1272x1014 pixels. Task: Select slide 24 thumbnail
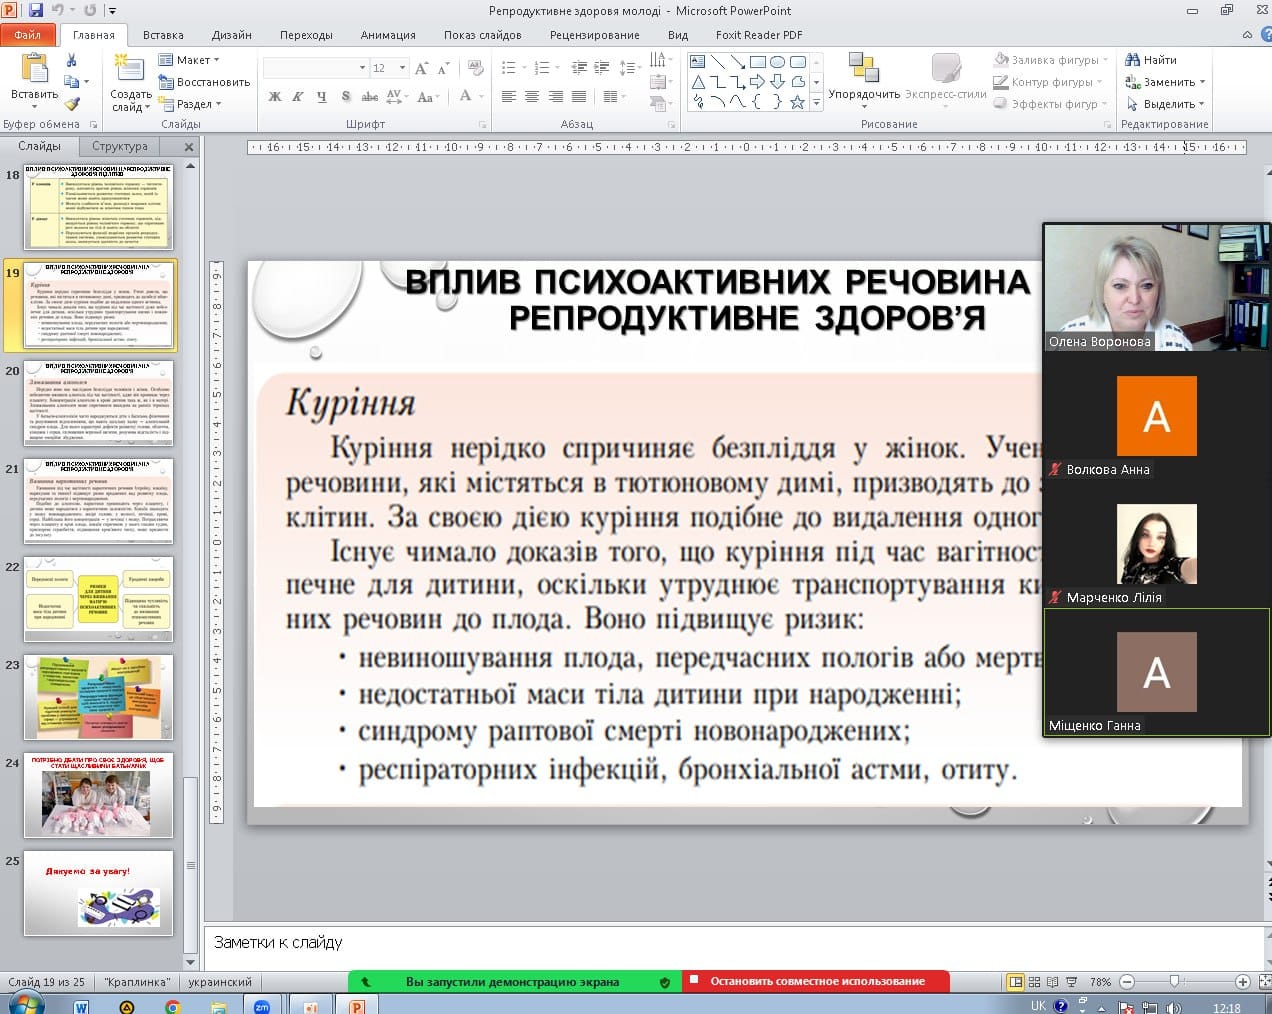[98, 795]
